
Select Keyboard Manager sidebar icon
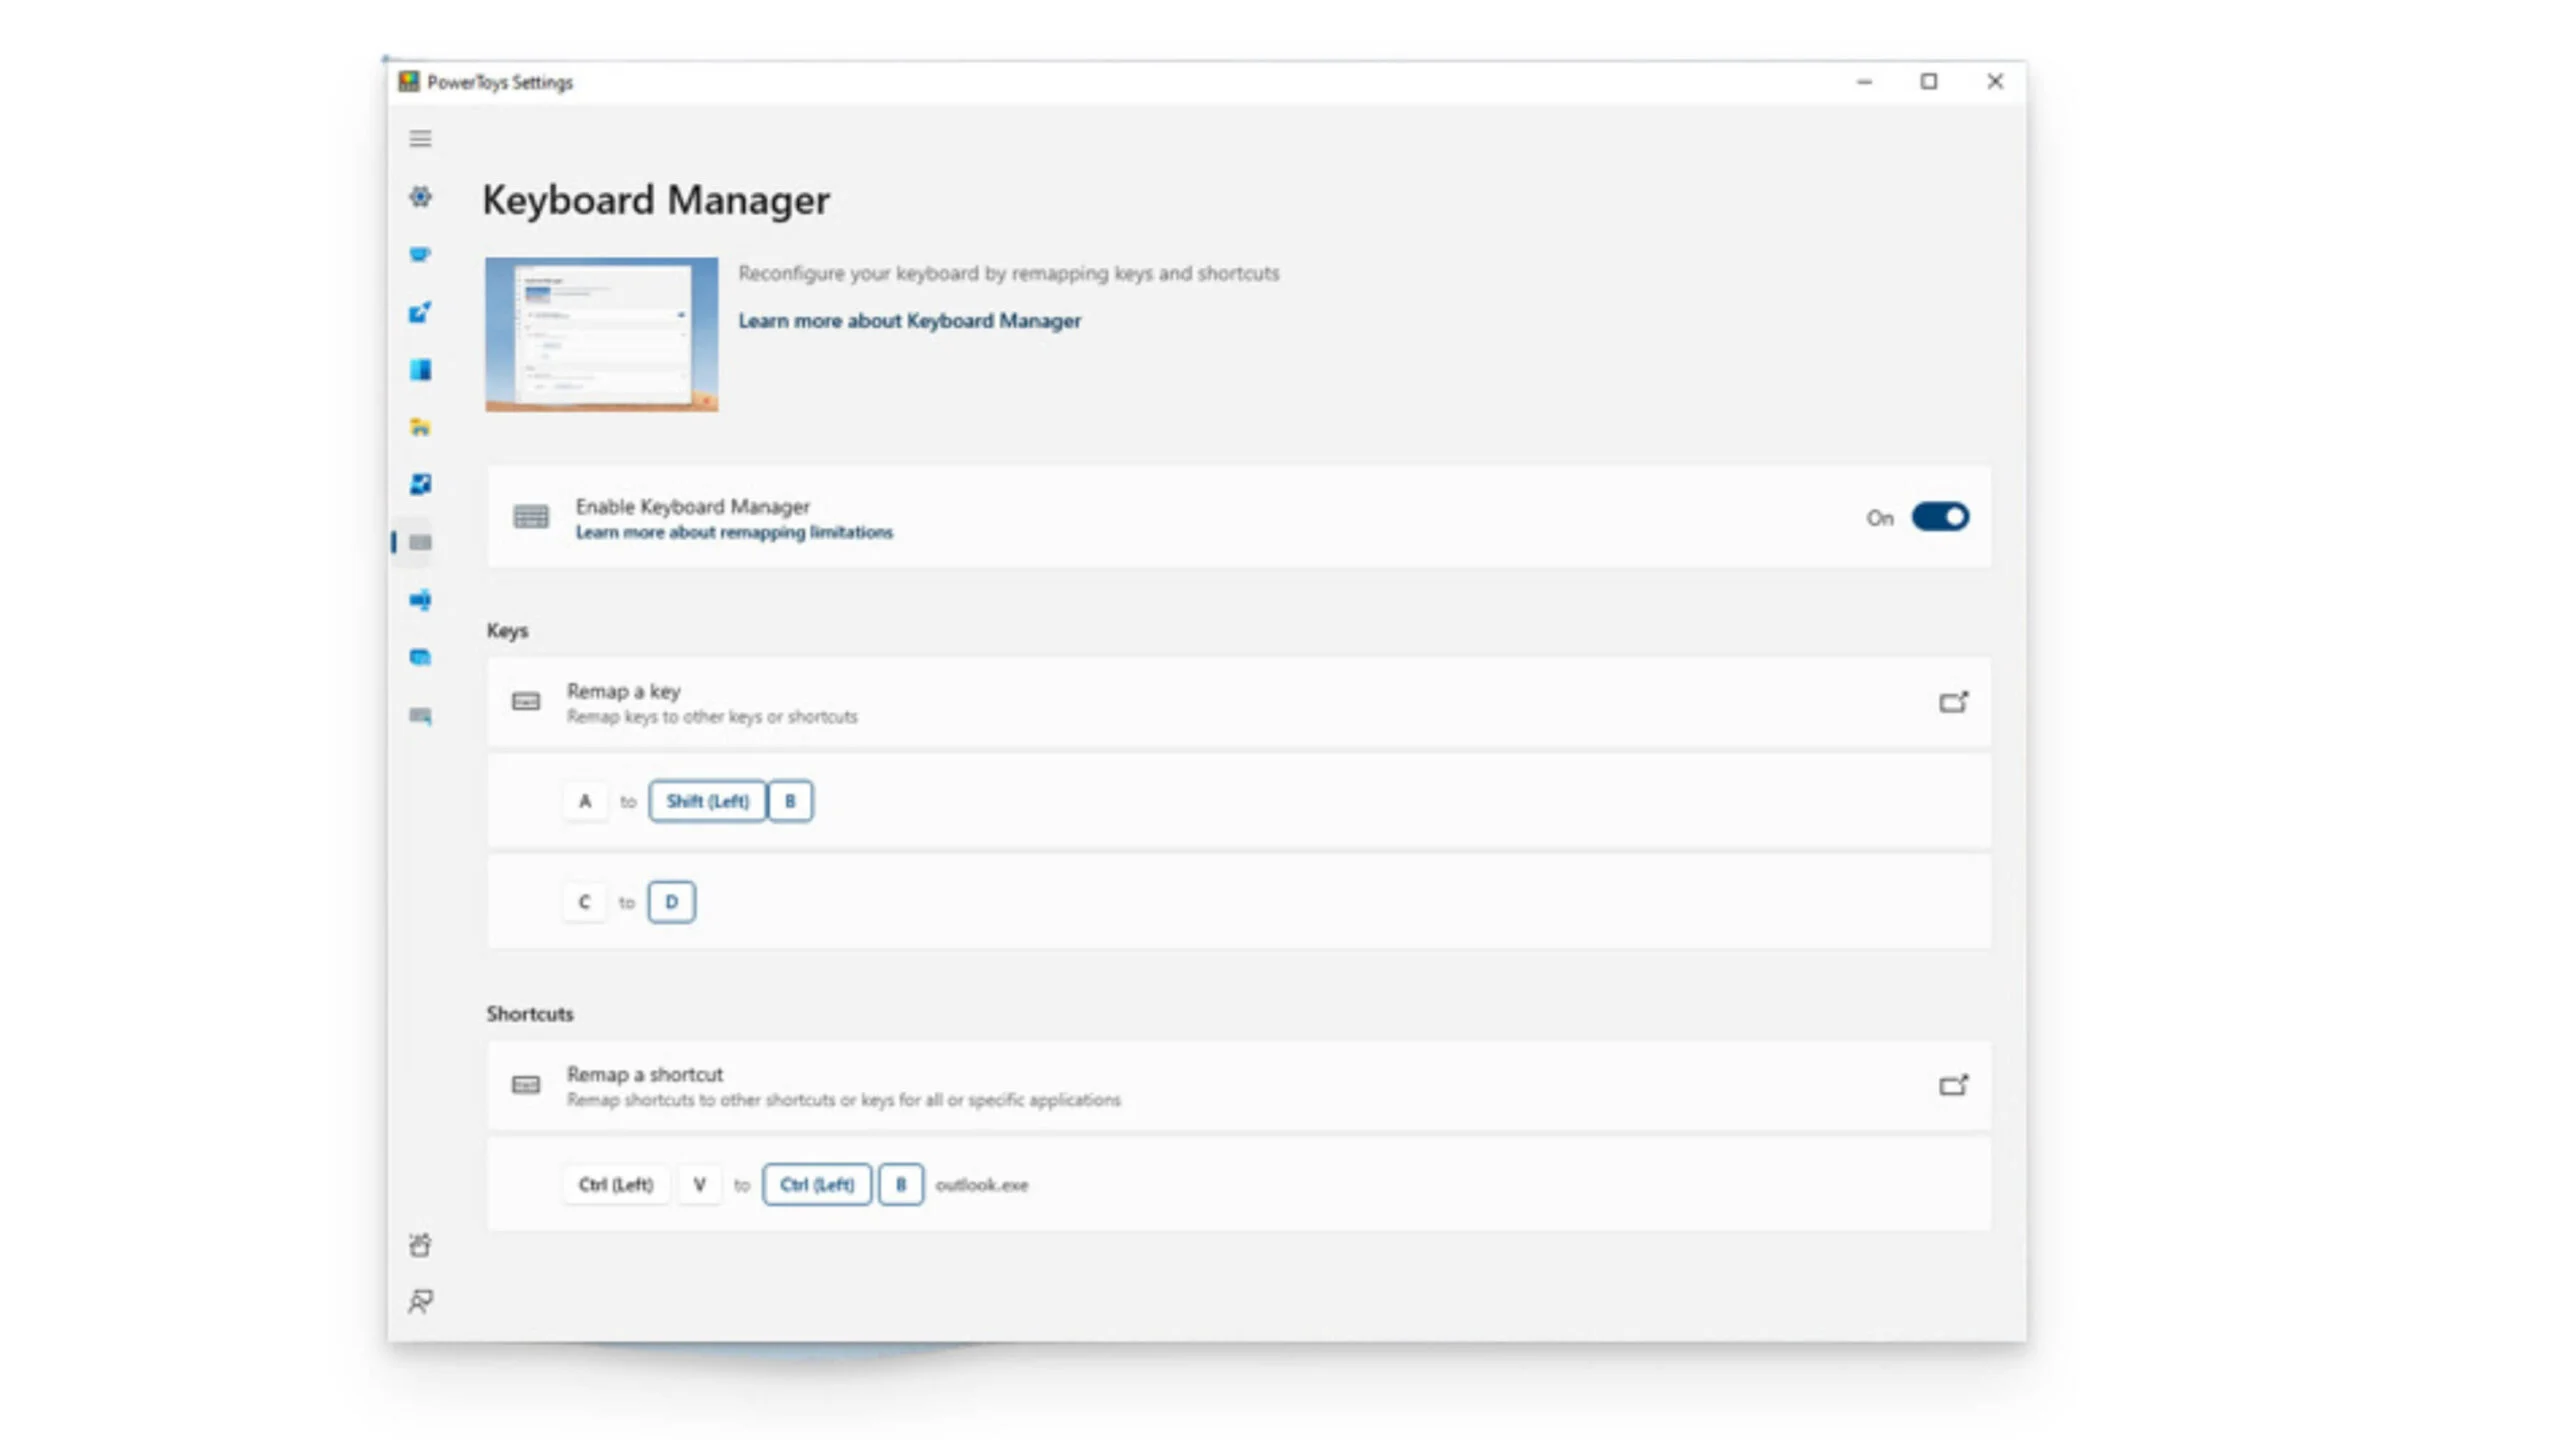pyautogui.click(x=420, y=542)
